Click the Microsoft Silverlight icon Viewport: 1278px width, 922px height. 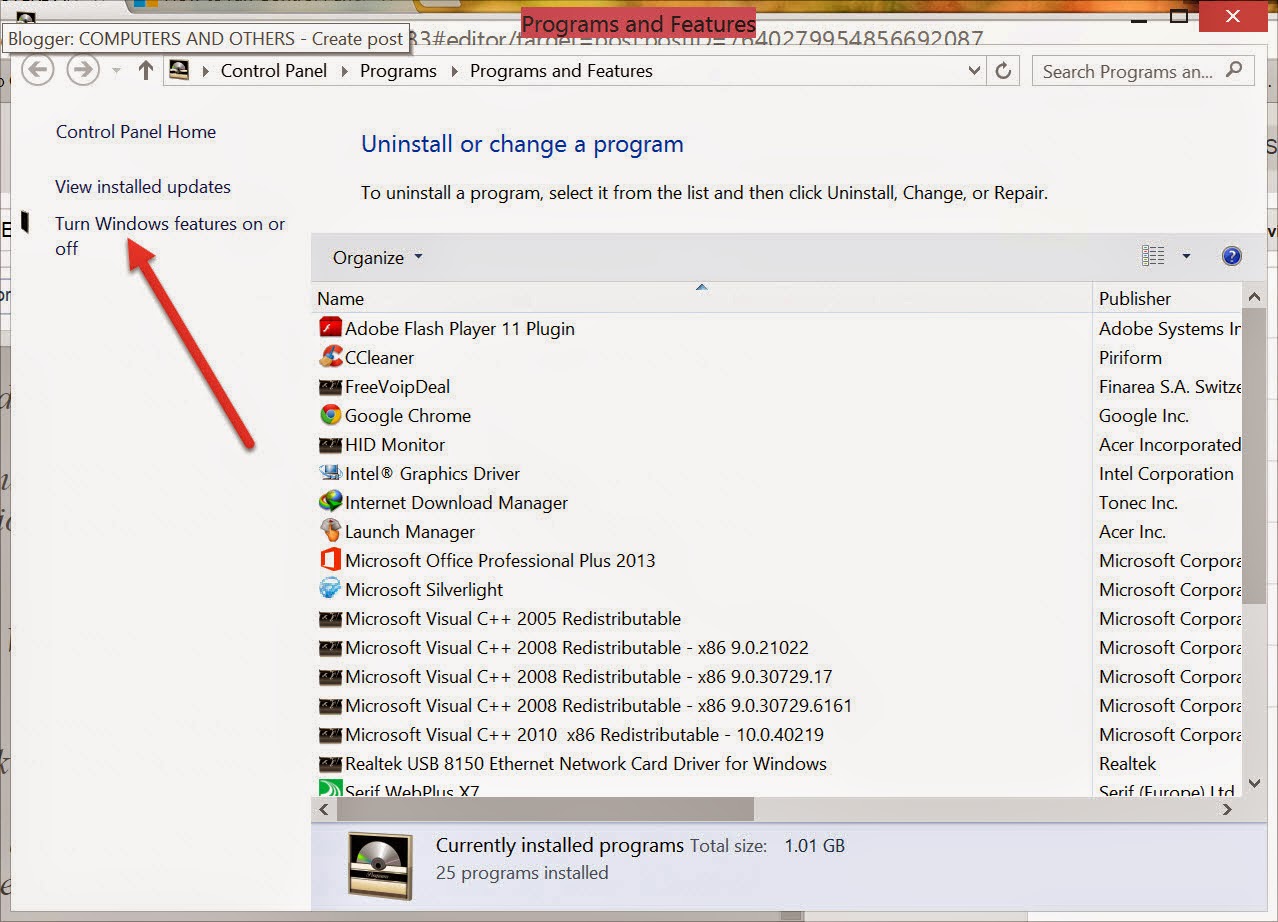(x=330, y=589)
